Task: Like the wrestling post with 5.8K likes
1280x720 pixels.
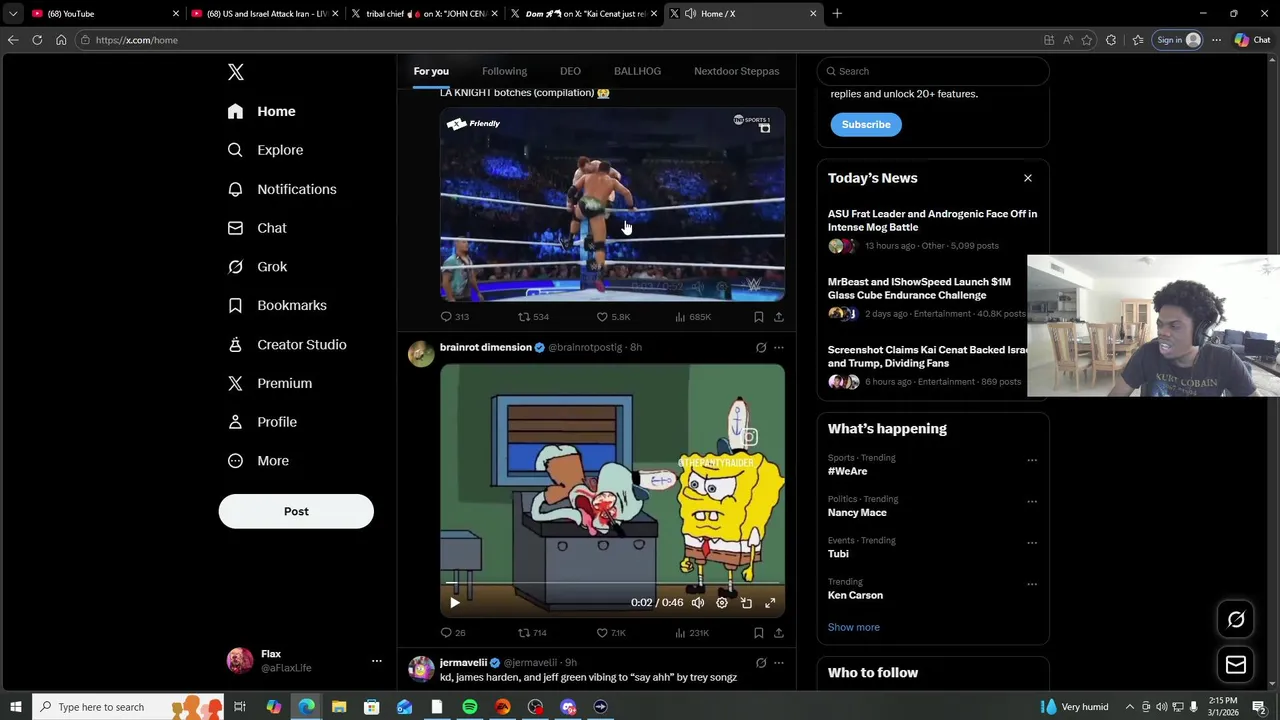Action: (613, 317)
